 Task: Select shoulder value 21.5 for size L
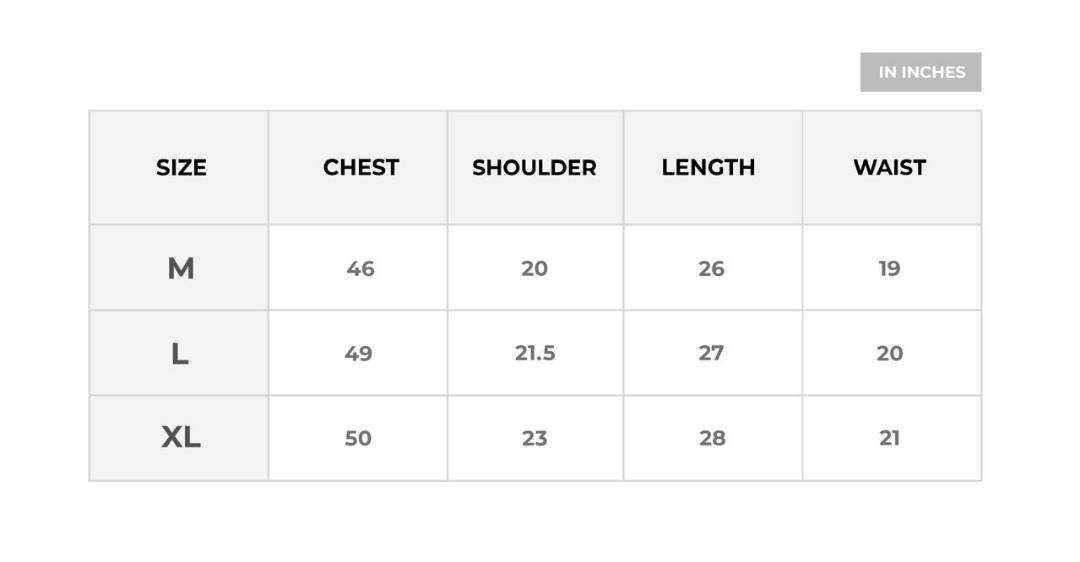535,353
